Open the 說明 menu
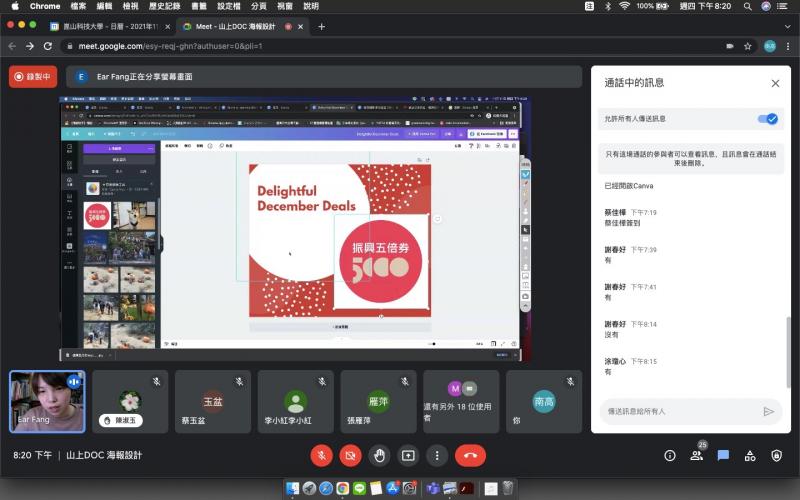 click(x=311, y=6)
